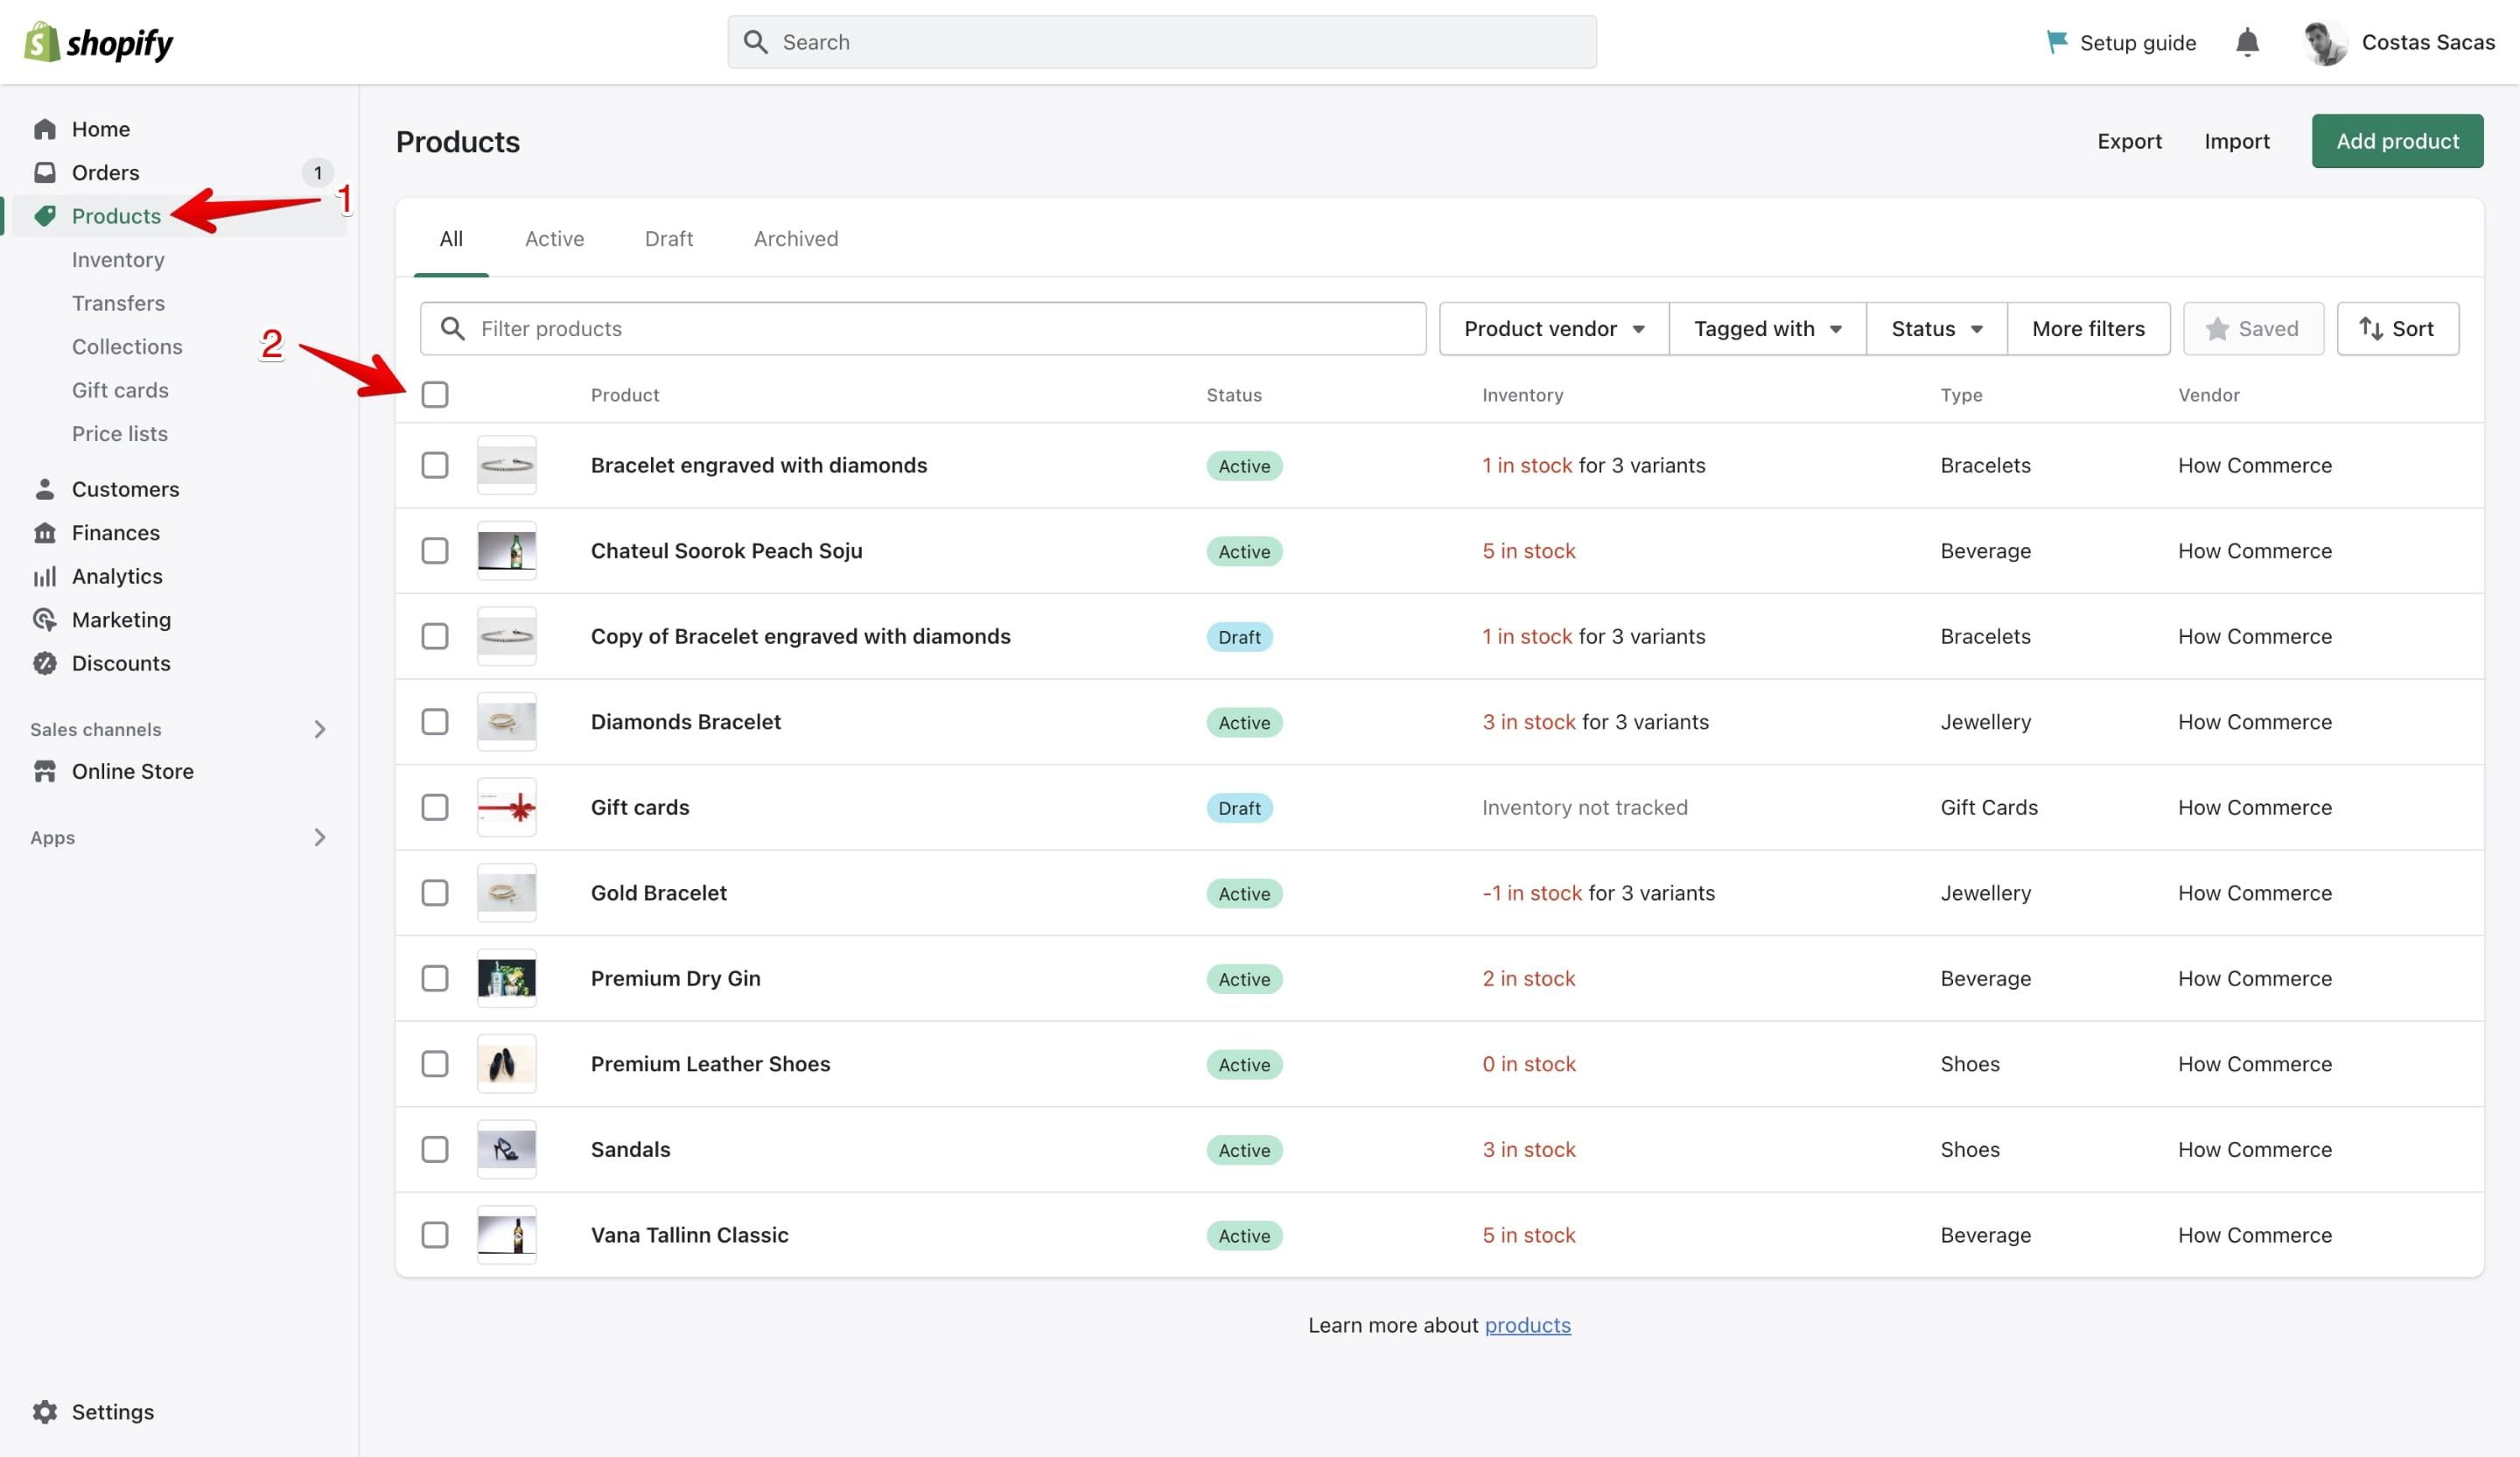Check the Chateul Soorok Peach Soju row
The width and height of the screenshot is (2520, 1457).
click(x=435, y=550)
